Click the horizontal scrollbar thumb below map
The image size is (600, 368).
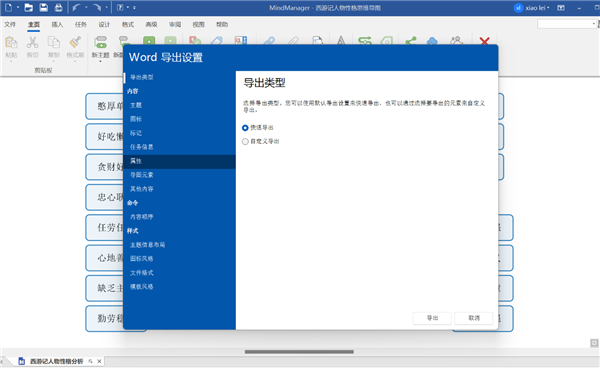[299, 352]
